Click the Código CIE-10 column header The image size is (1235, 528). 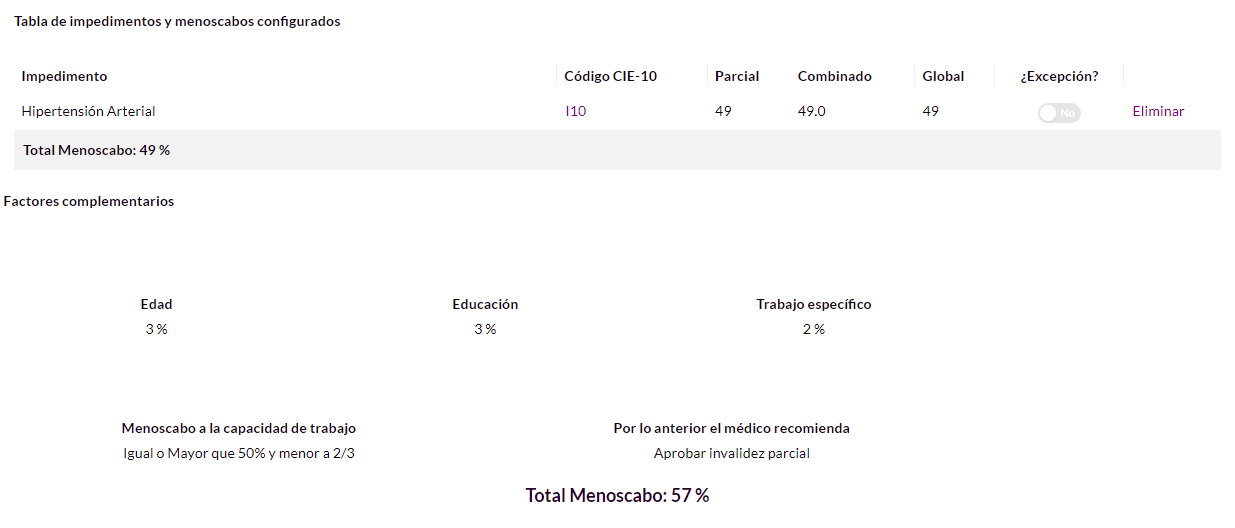tap(610, 76)
